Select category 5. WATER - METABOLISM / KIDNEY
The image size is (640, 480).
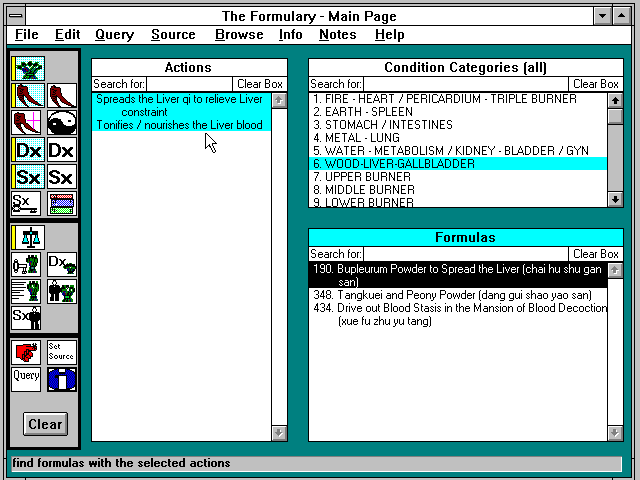click(x=451, y=151)
